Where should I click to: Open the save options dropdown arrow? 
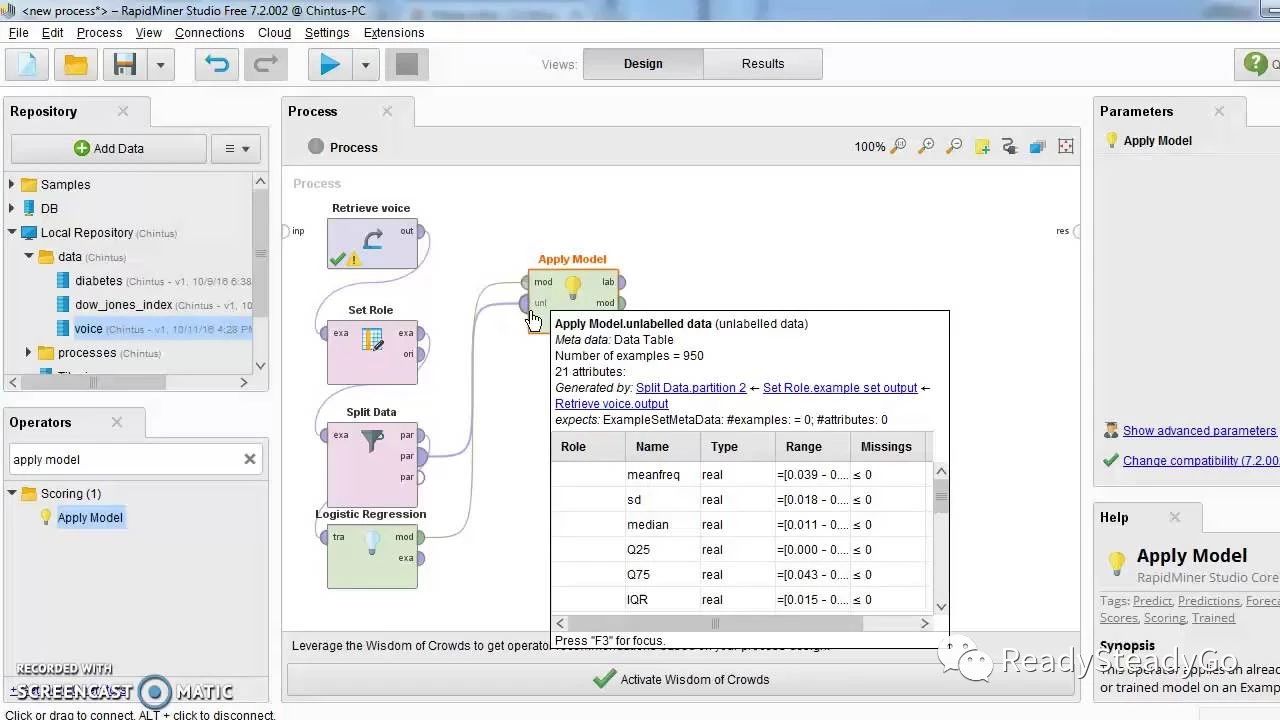click(x=160, y=65)
